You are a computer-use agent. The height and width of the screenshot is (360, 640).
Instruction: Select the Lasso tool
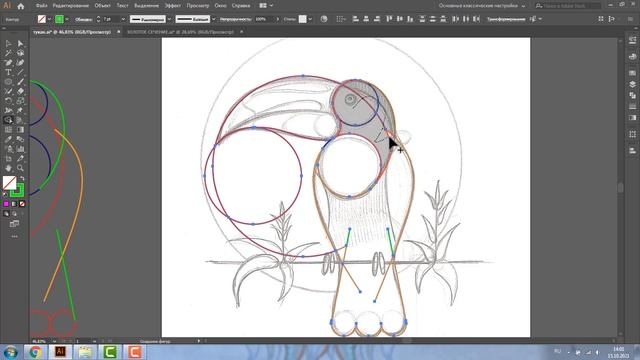point(20,53)
